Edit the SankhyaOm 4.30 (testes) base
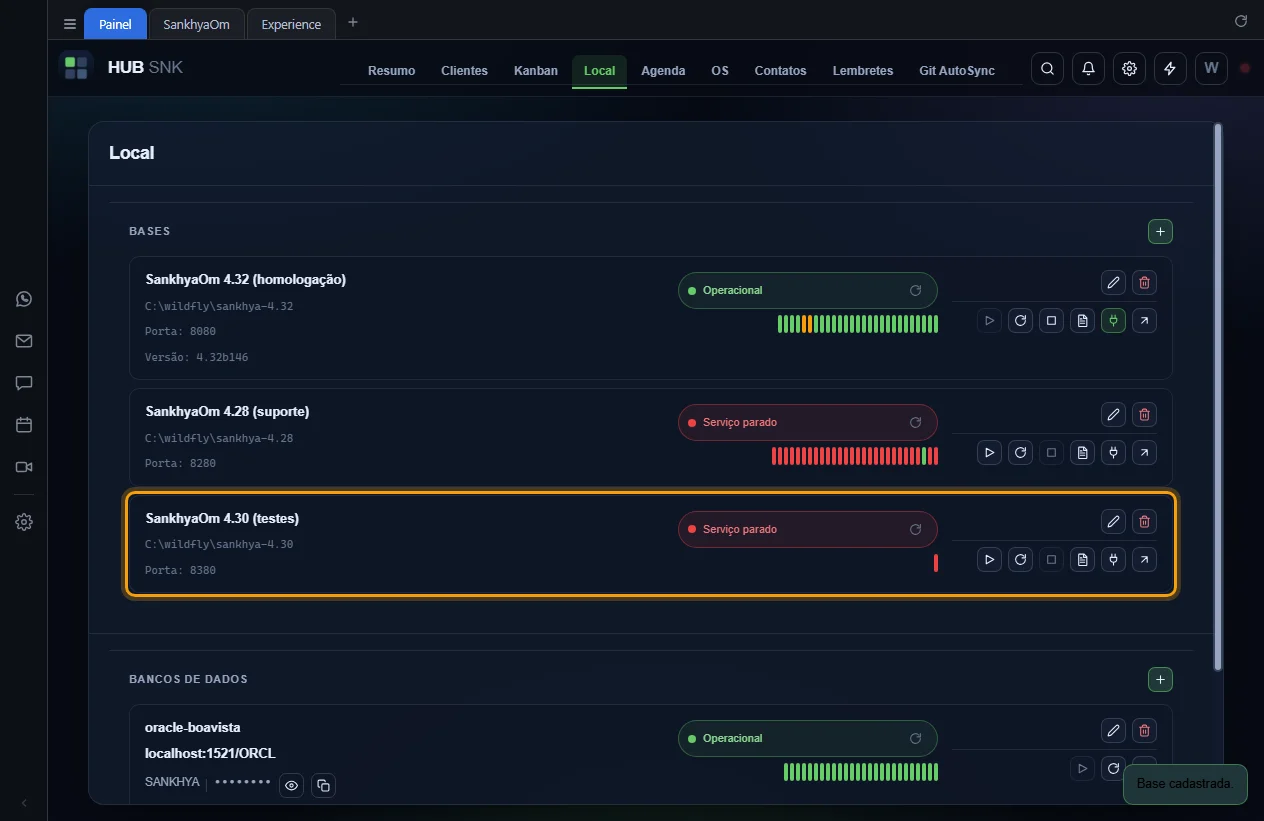Image resolution: width=1264 pixels, height=821 pixels. [1113, 521]
